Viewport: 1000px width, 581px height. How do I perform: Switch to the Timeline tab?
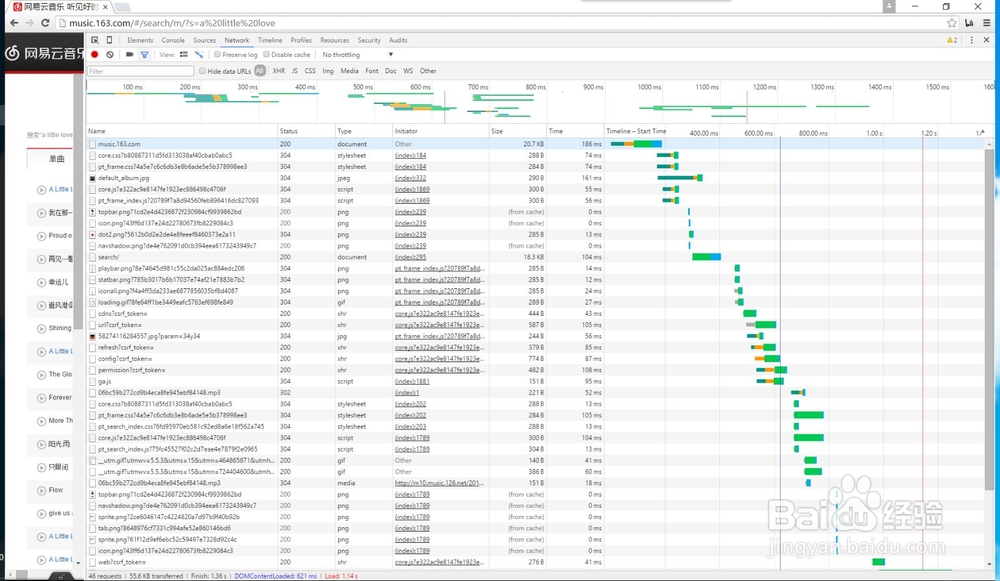[270, 40]
